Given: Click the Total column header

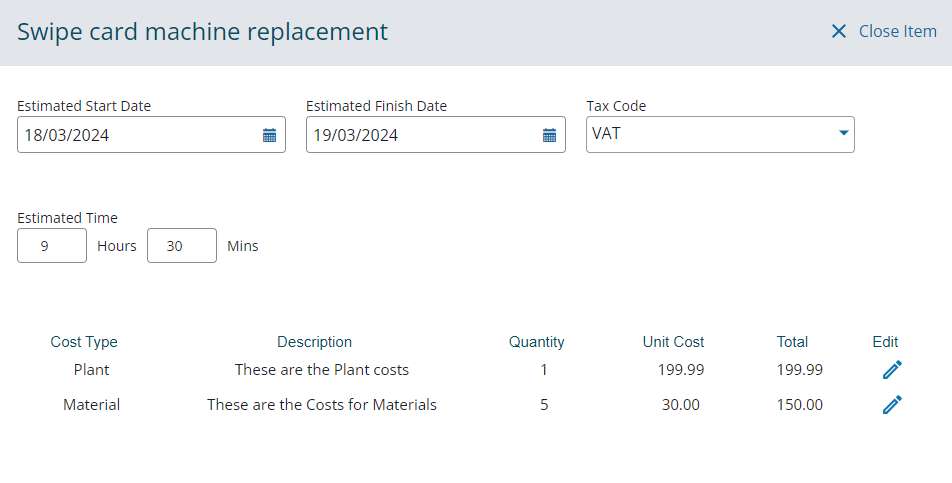Looking at the screenshot, I should [792, 342].
